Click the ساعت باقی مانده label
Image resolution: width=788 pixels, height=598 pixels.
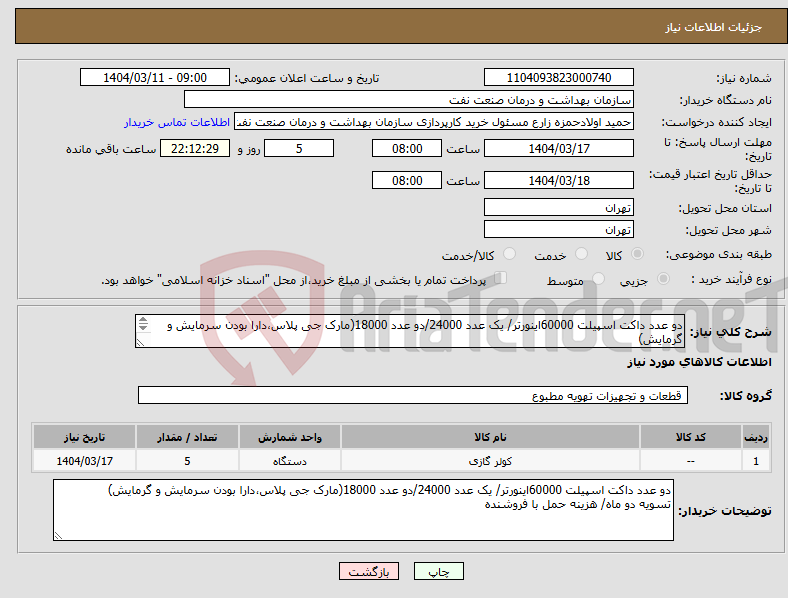111,149
